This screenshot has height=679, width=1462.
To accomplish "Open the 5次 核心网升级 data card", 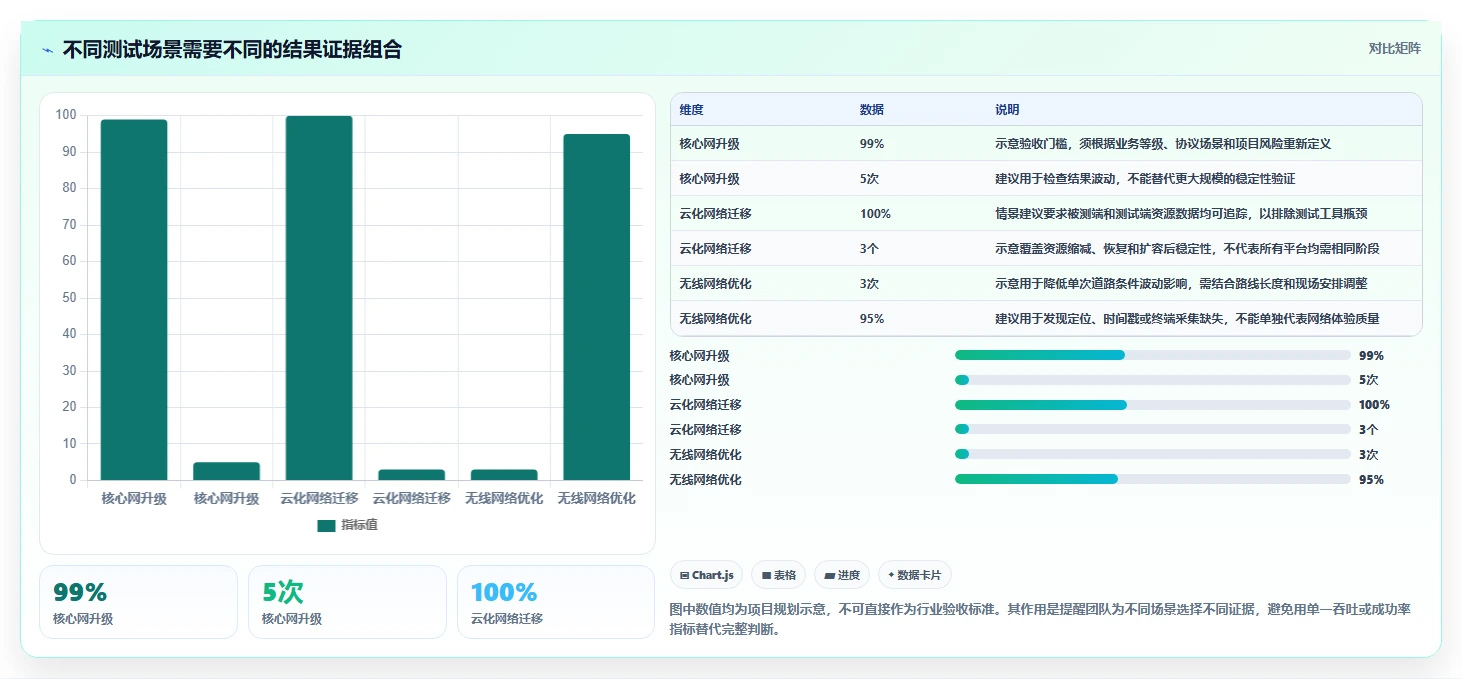I will pos(347,602).
